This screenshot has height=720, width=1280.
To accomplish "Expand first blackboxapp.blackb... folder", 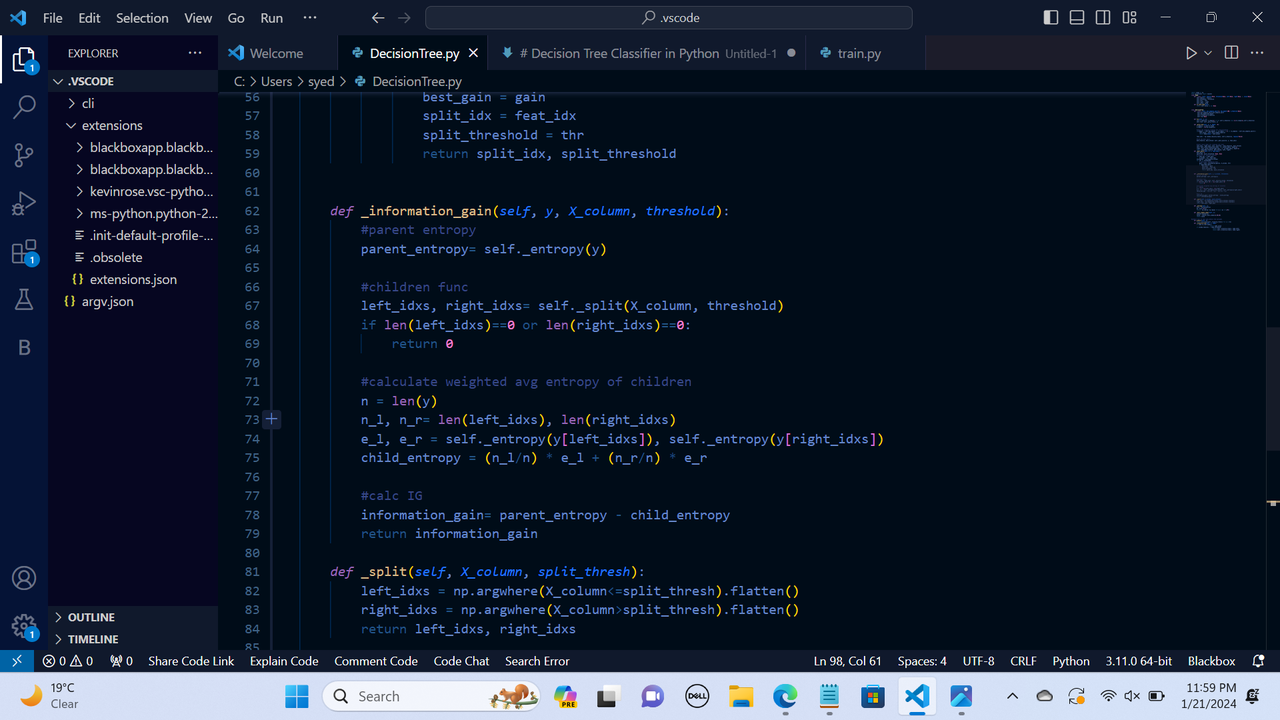I will 133,147.
